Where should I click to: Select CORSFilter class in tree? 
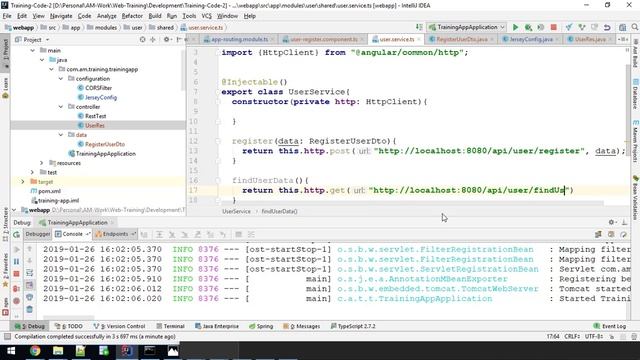[98, 88]
